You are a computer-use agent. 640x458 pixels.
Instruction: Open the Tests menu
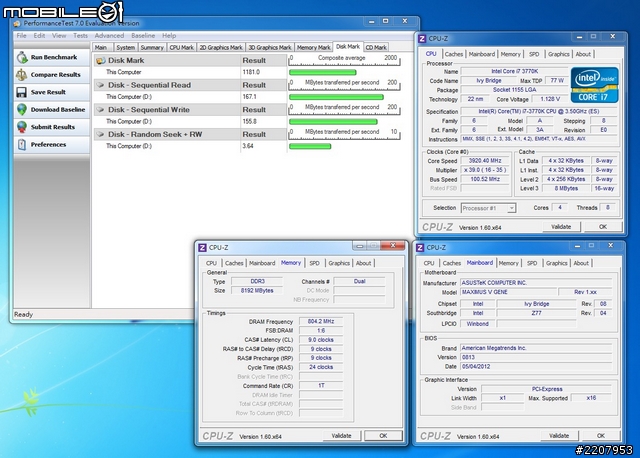(x=80, y=36)
